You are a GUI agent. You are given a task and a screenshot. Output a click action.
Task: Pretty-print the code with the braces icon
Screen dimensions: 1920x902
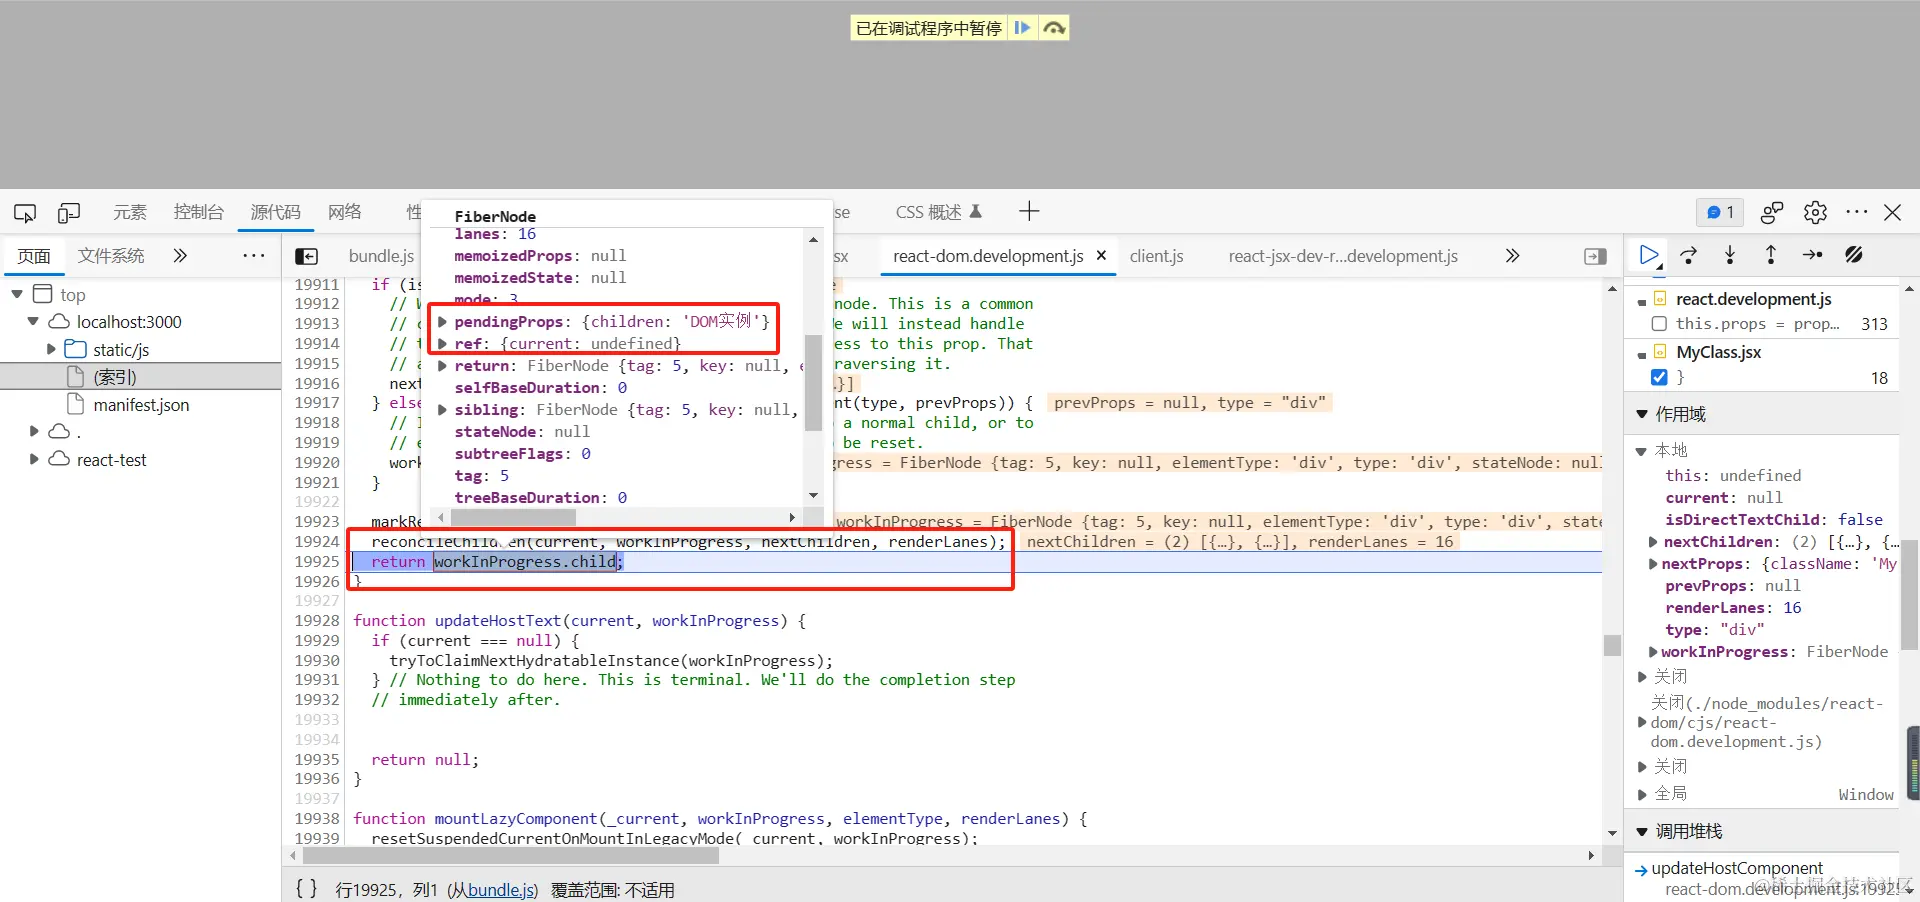tap(306, 889)
